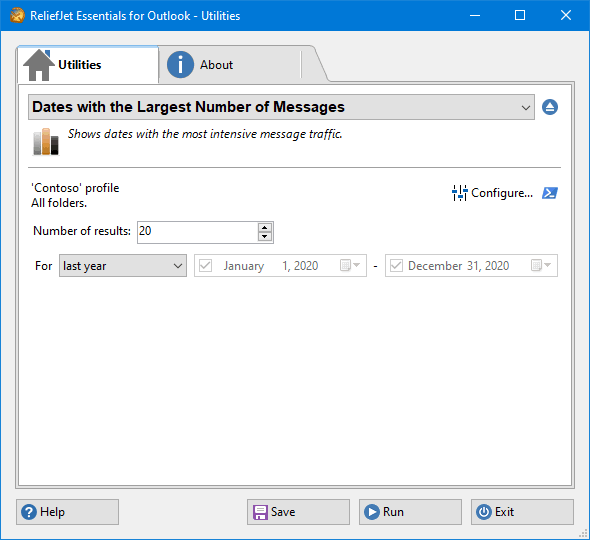Decrease the number of results with down arrow
Screen dimensions: 590x540
(265, 237)
